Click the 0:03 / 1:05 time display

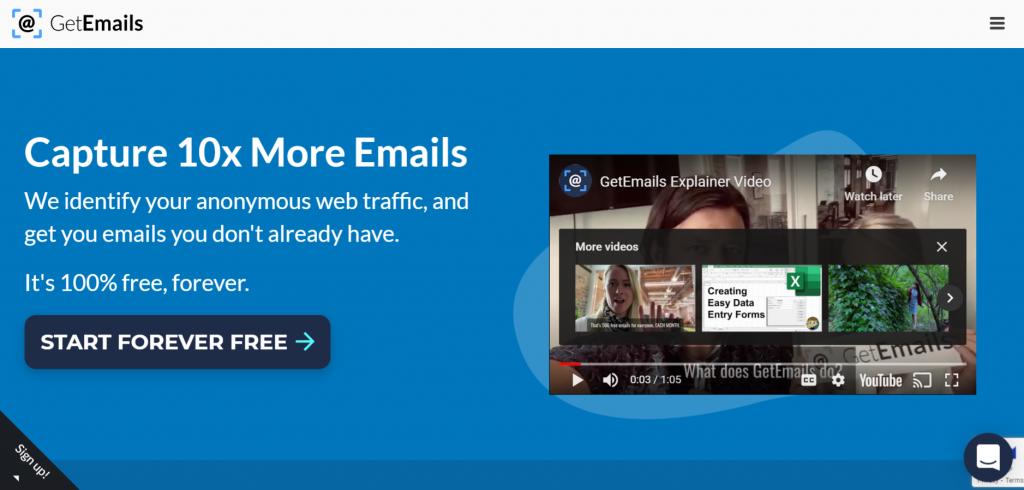coord(655,380)
